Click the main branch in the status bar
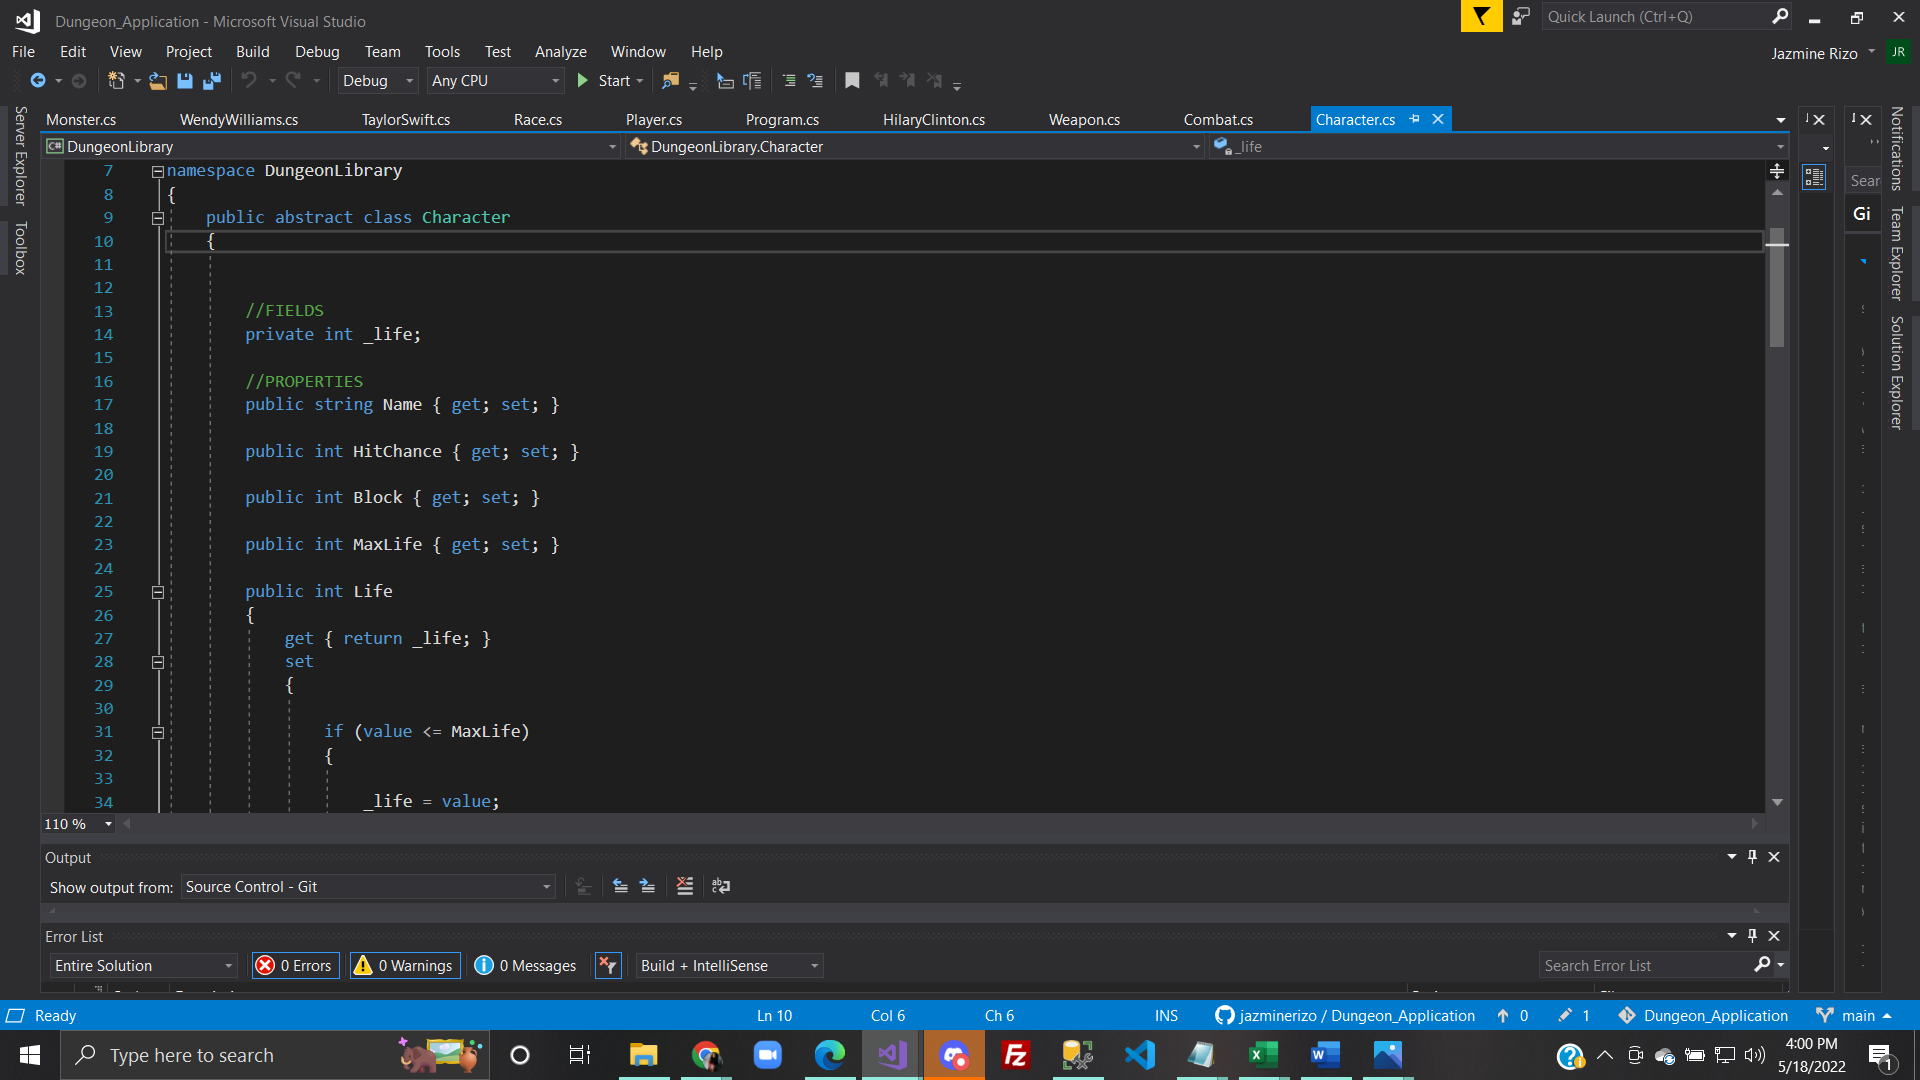 [x=1856, y=1015]
